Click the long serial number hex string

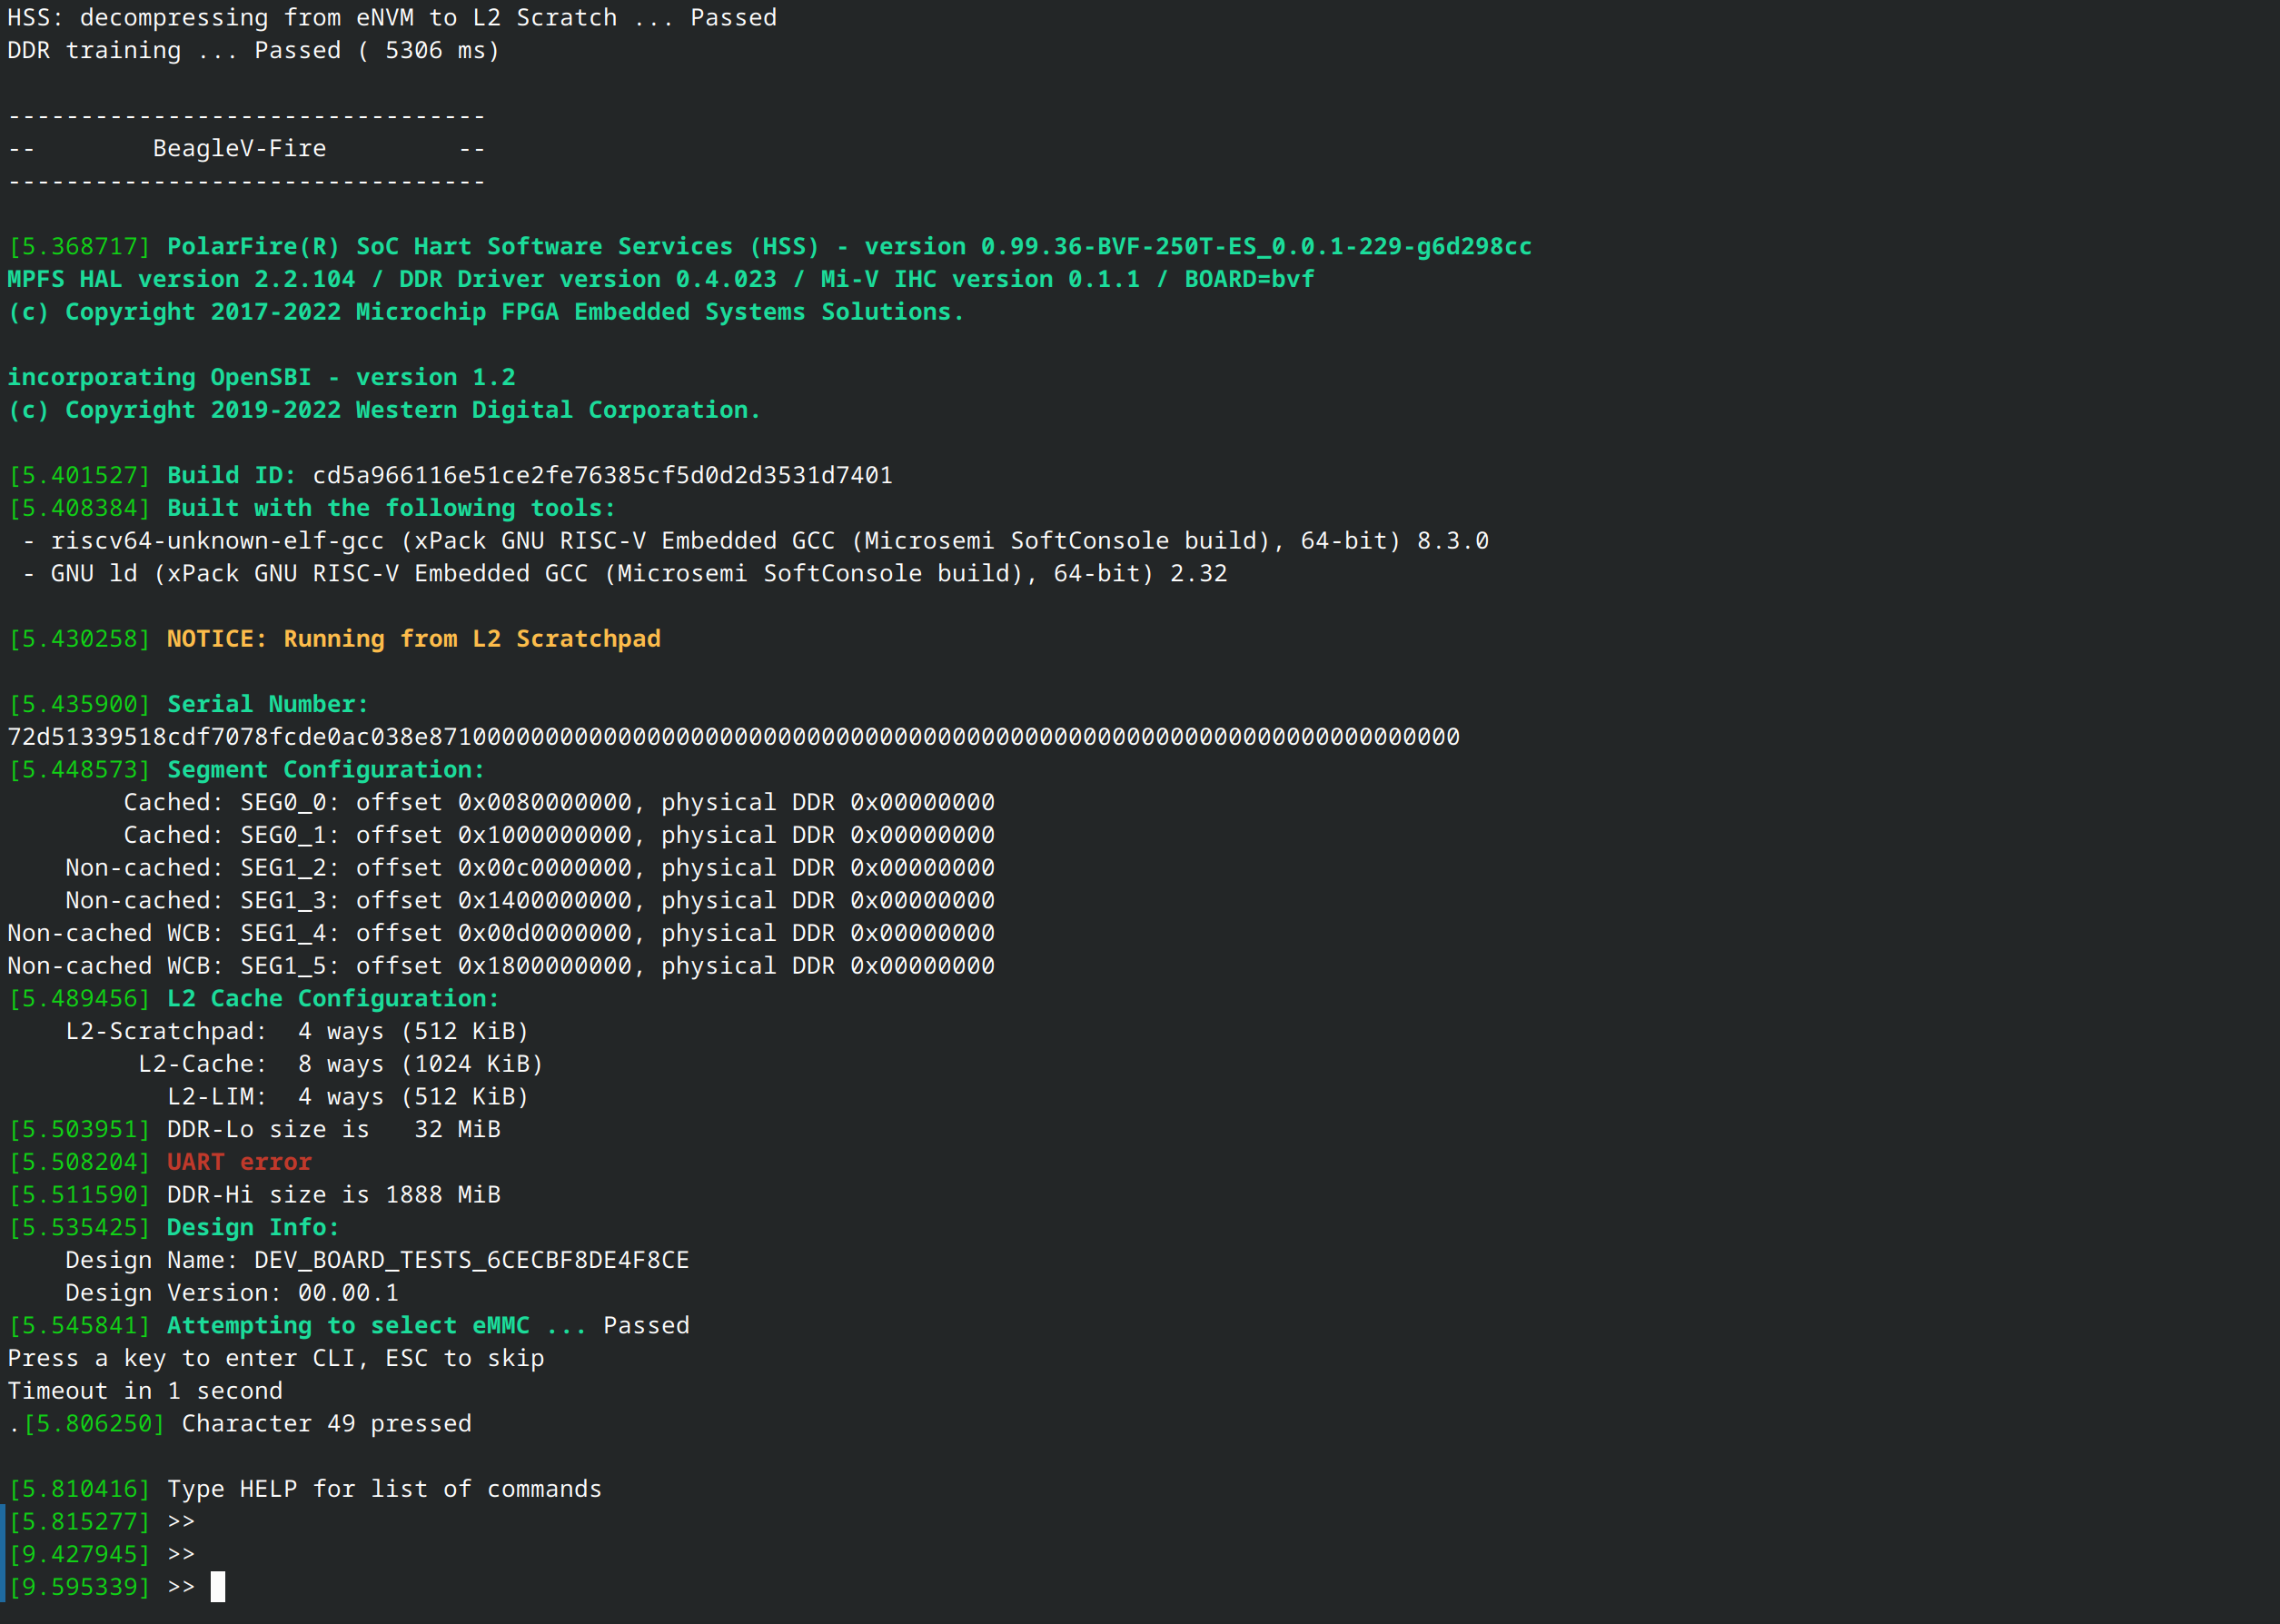[x=733, y=737]
